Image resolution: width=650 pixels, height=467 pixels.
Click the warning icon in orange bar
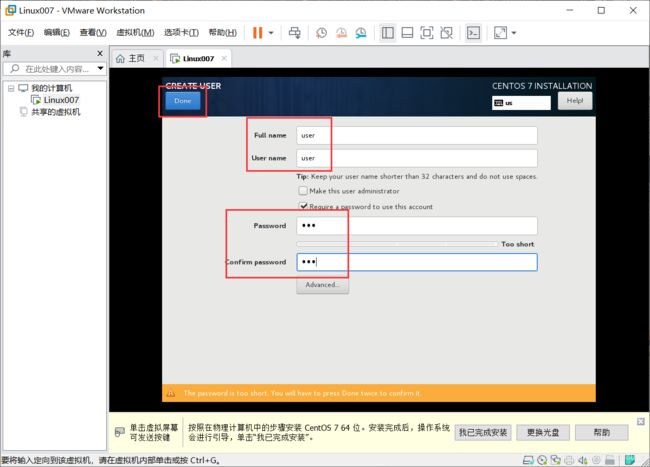coord(170,393)
